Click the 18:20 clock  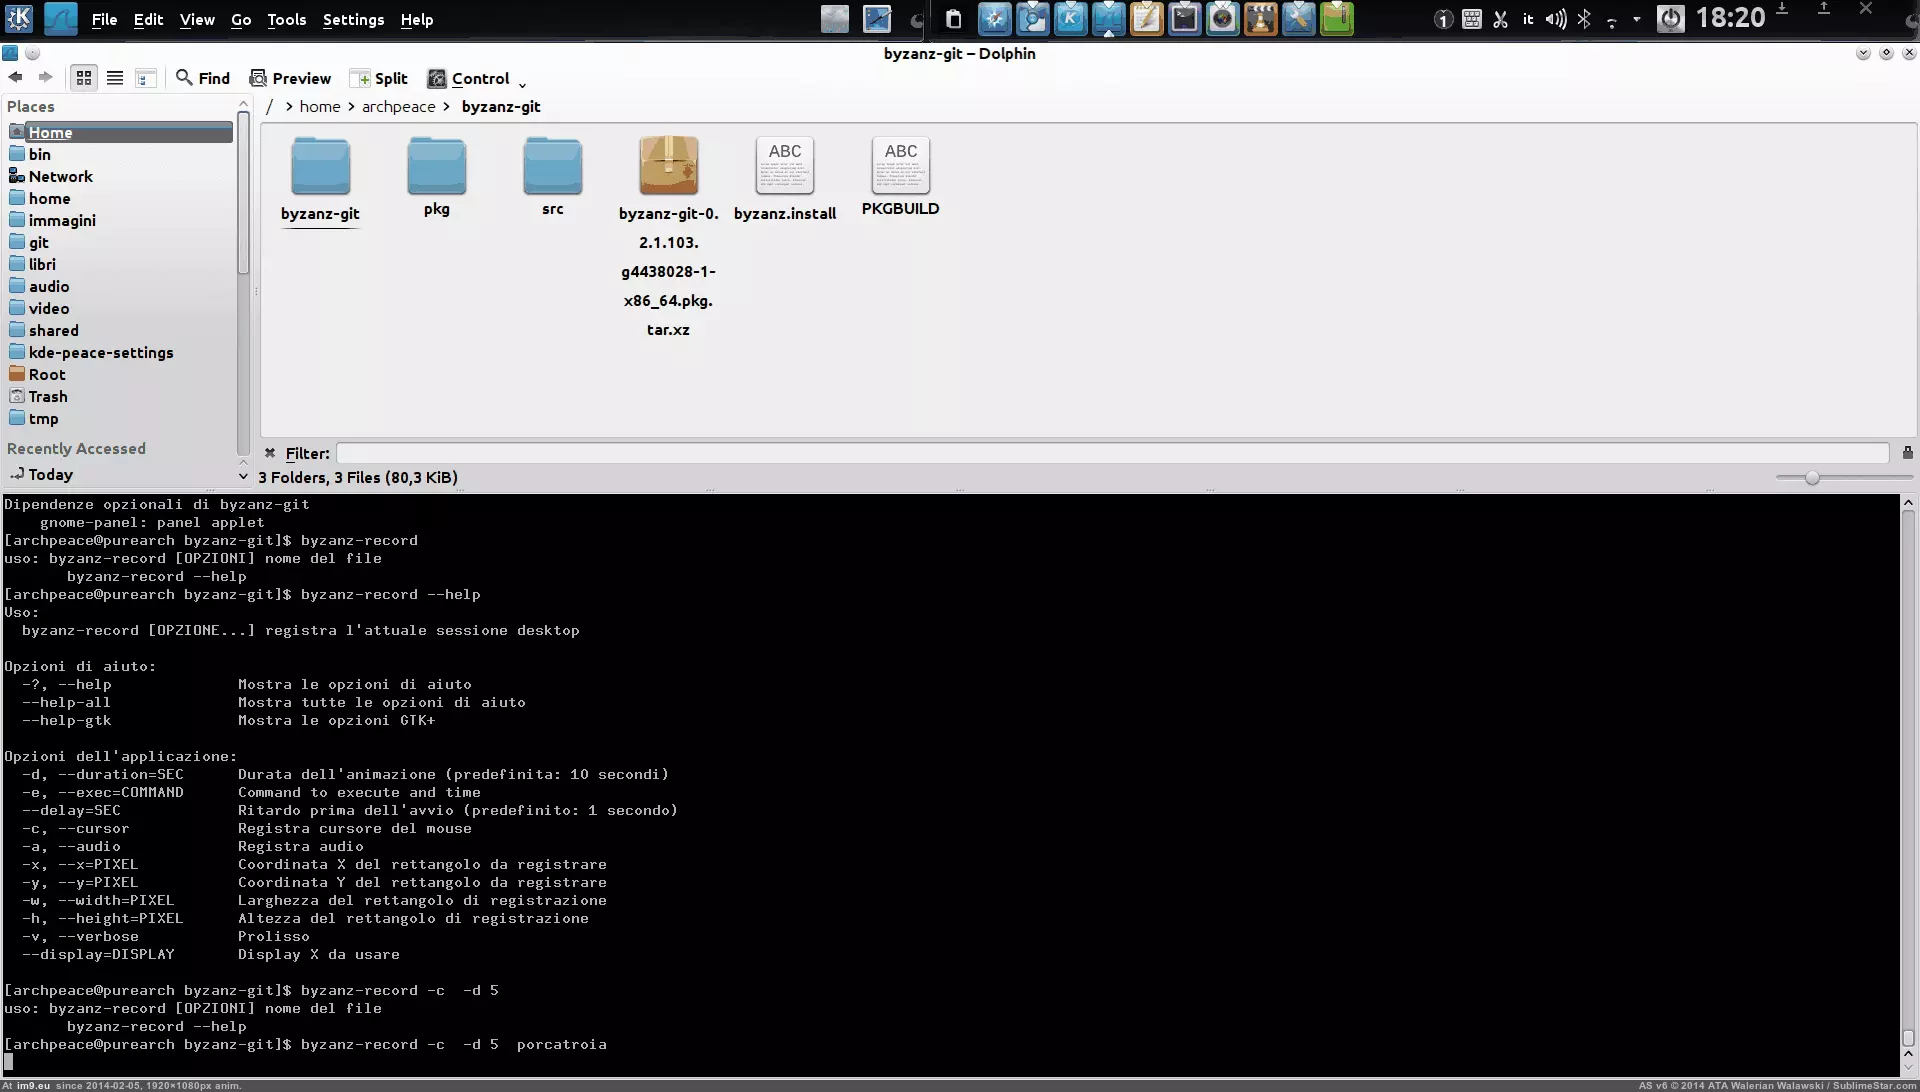coord(1731,18)
